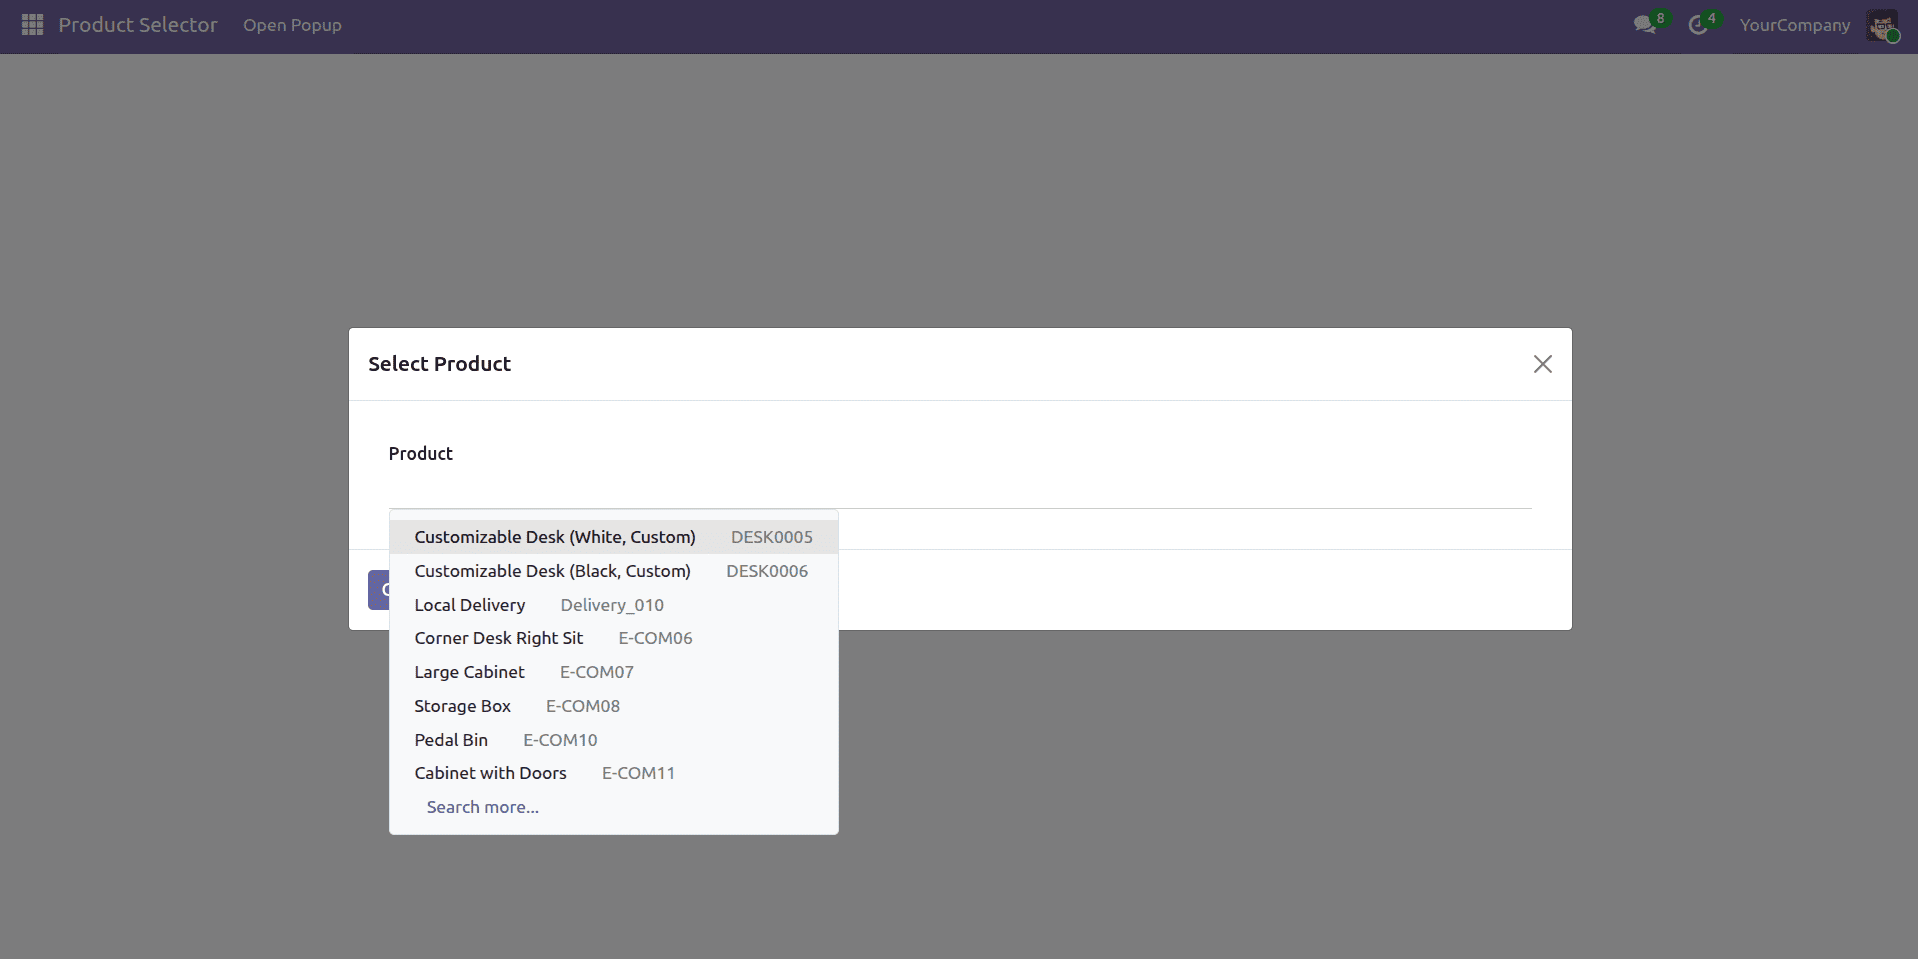This screenshot has height=959, width=1918.
Task: Select Local Delivery from the dropdown
Action: (x=470, y=605)
